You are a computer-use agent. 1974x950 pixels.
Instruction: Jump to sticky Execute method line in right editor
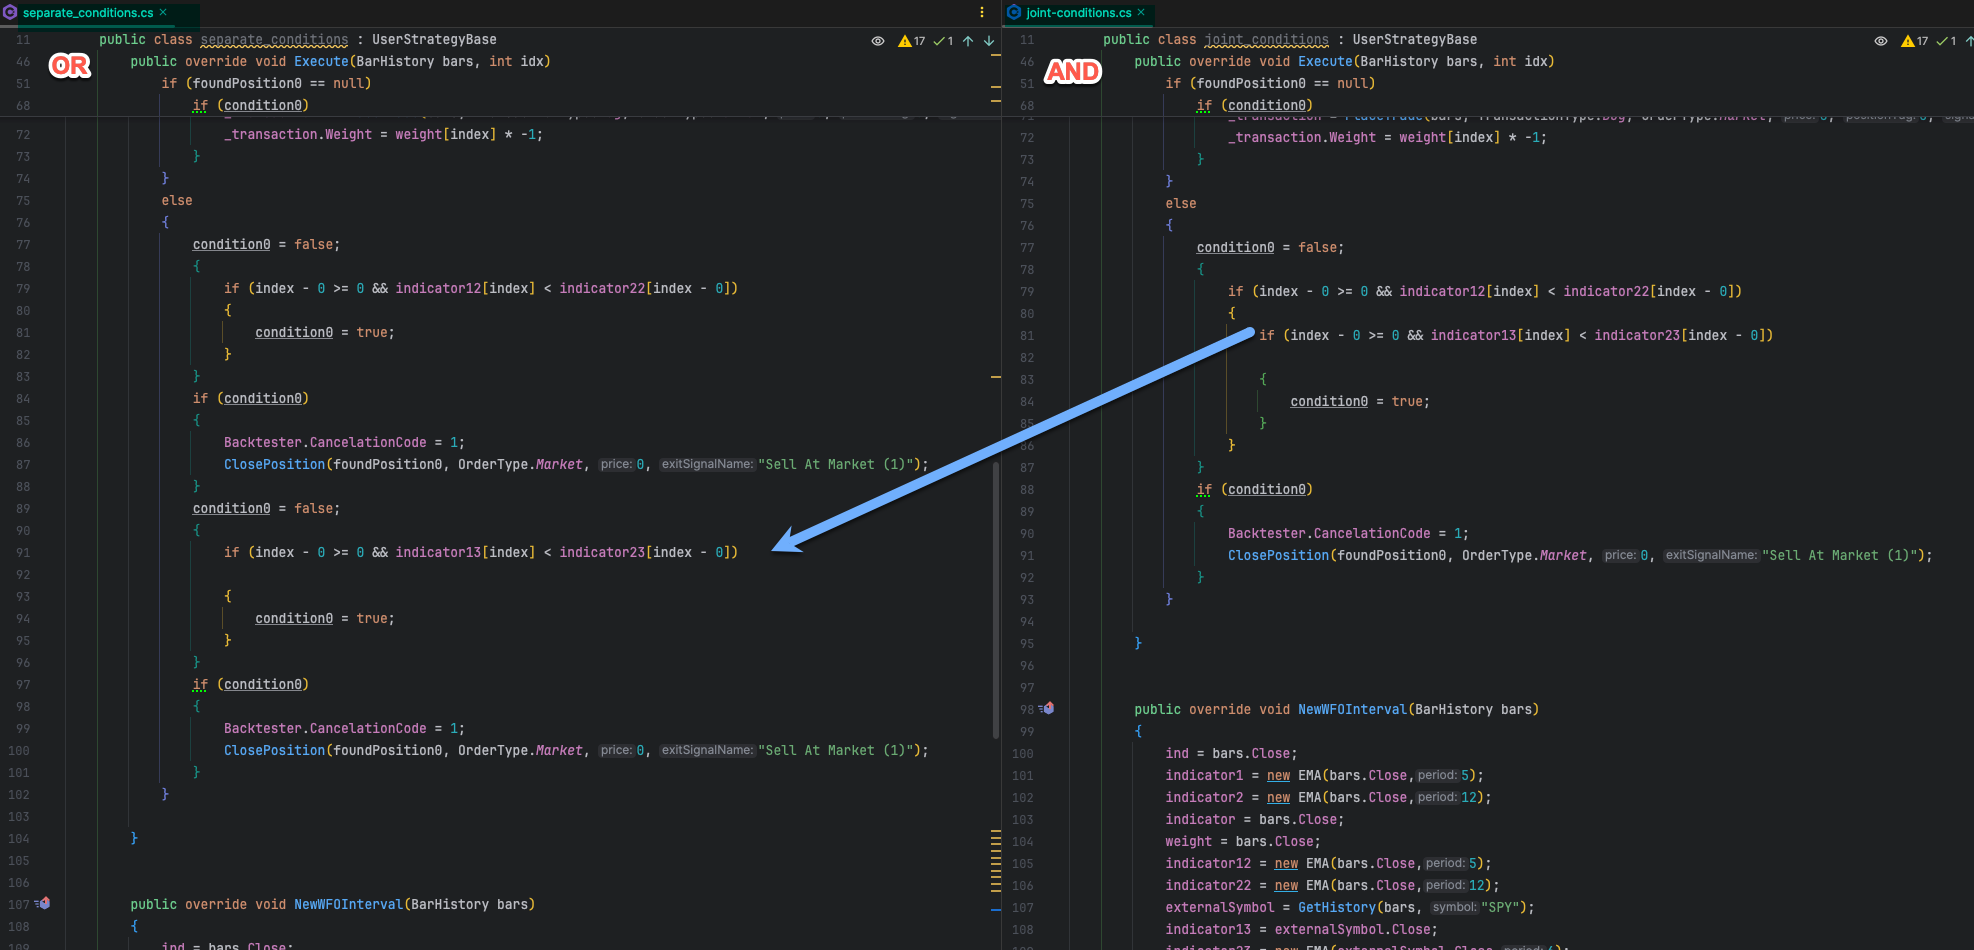tap(1344, 62)
